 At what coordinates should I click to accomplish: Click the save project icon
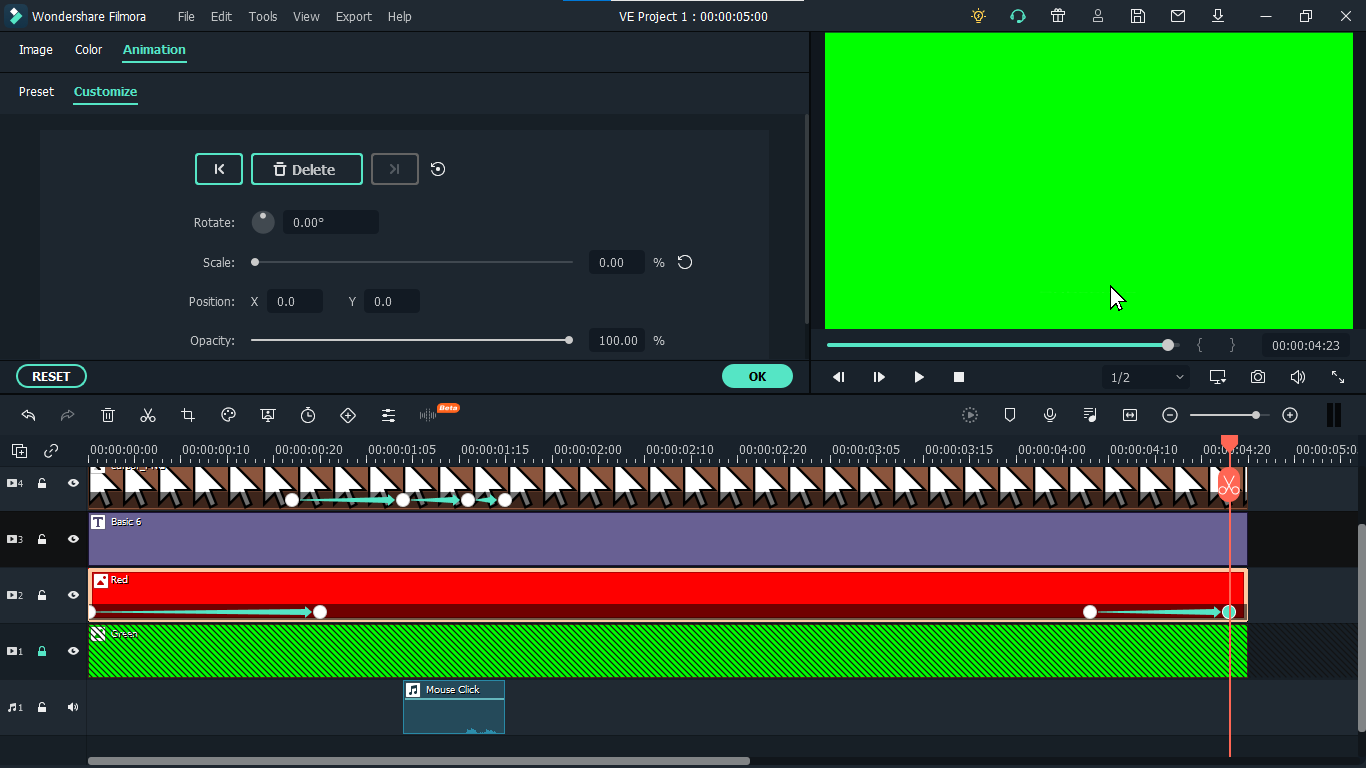point(1138,16)
